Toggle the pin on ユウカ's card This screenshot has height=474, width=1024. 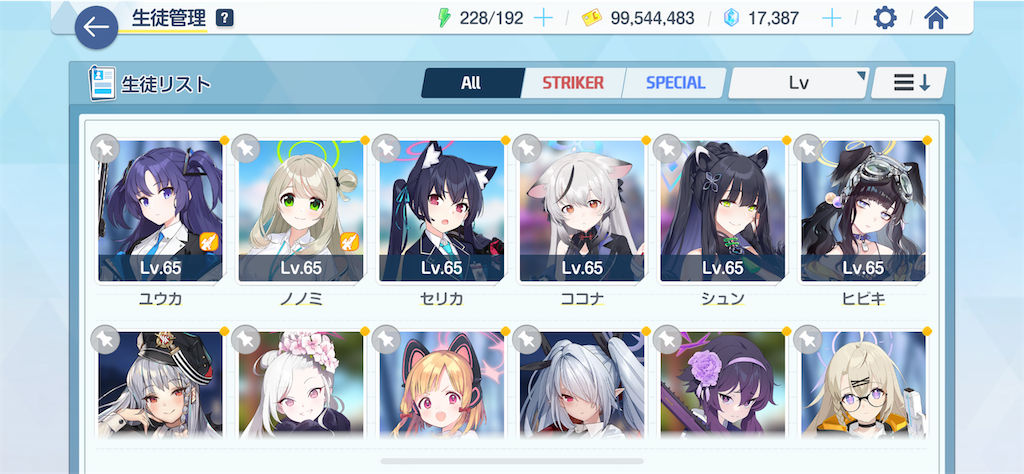click(104, 148)
